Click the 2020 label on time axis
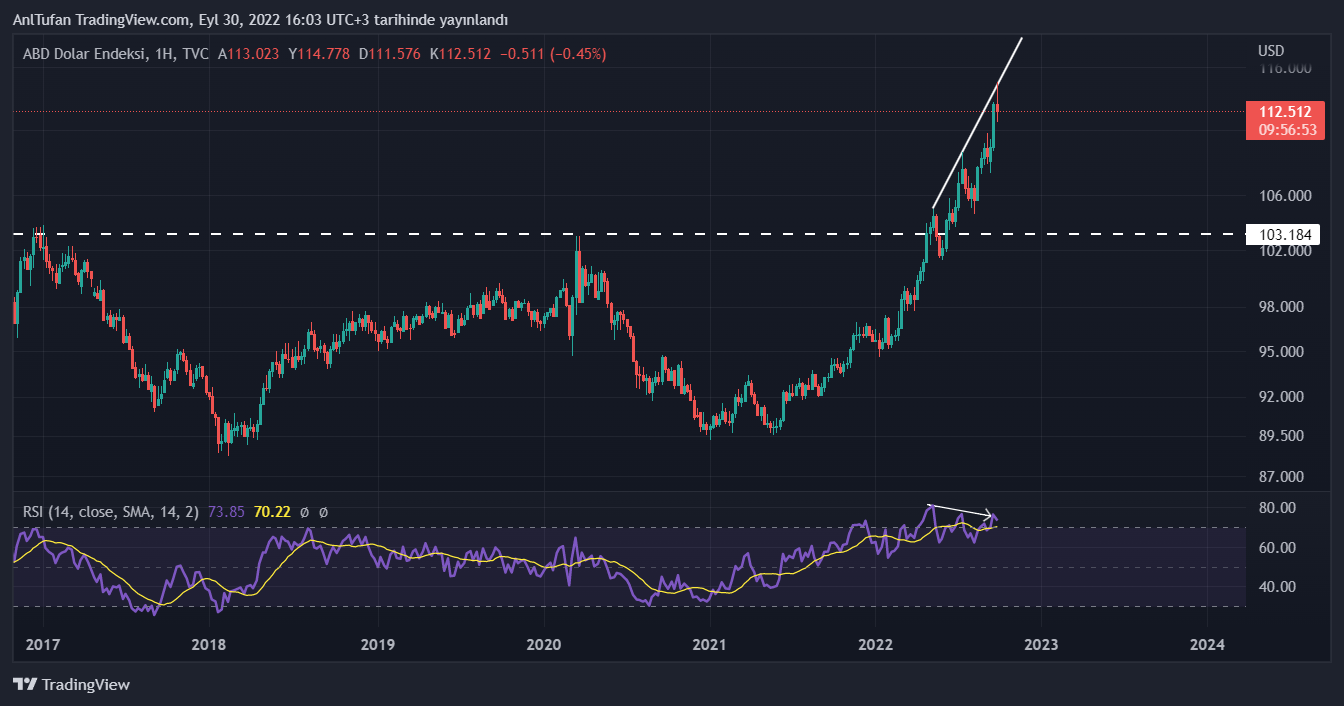Viewport: 1344px width, 706px height. [x=543, y=643]
